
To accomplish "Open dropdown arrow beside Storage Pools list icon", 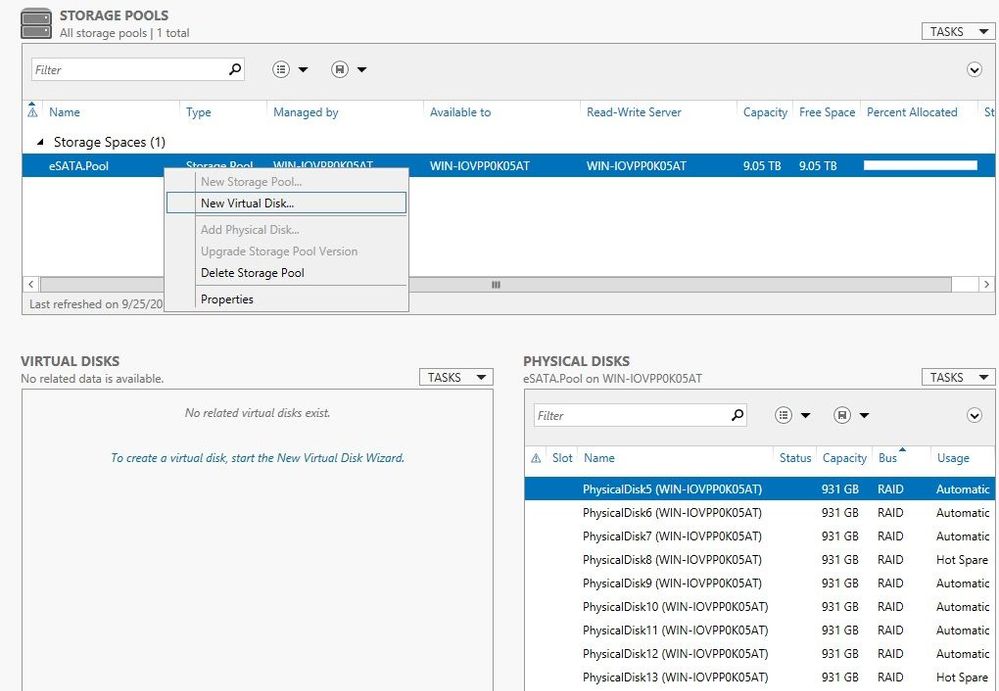I will pyautogui.click(x=303, y=69).
